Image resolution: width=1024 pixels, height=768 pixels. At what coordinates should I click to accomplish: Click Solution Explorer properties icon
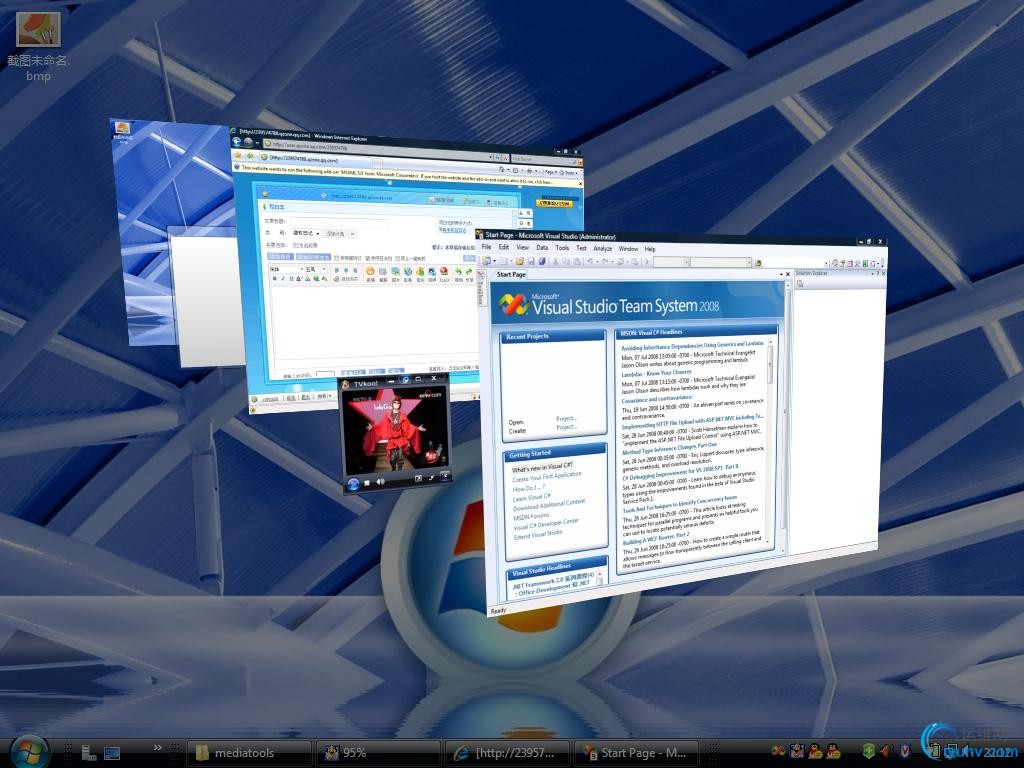800,283
